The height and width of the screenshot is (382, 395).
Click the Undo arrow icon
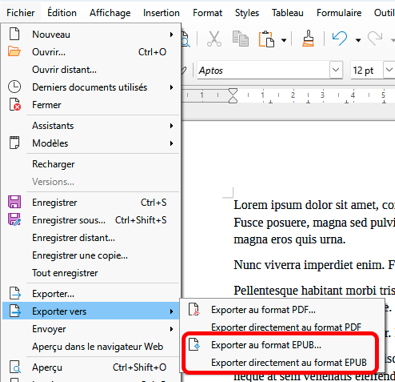(340, 38)
